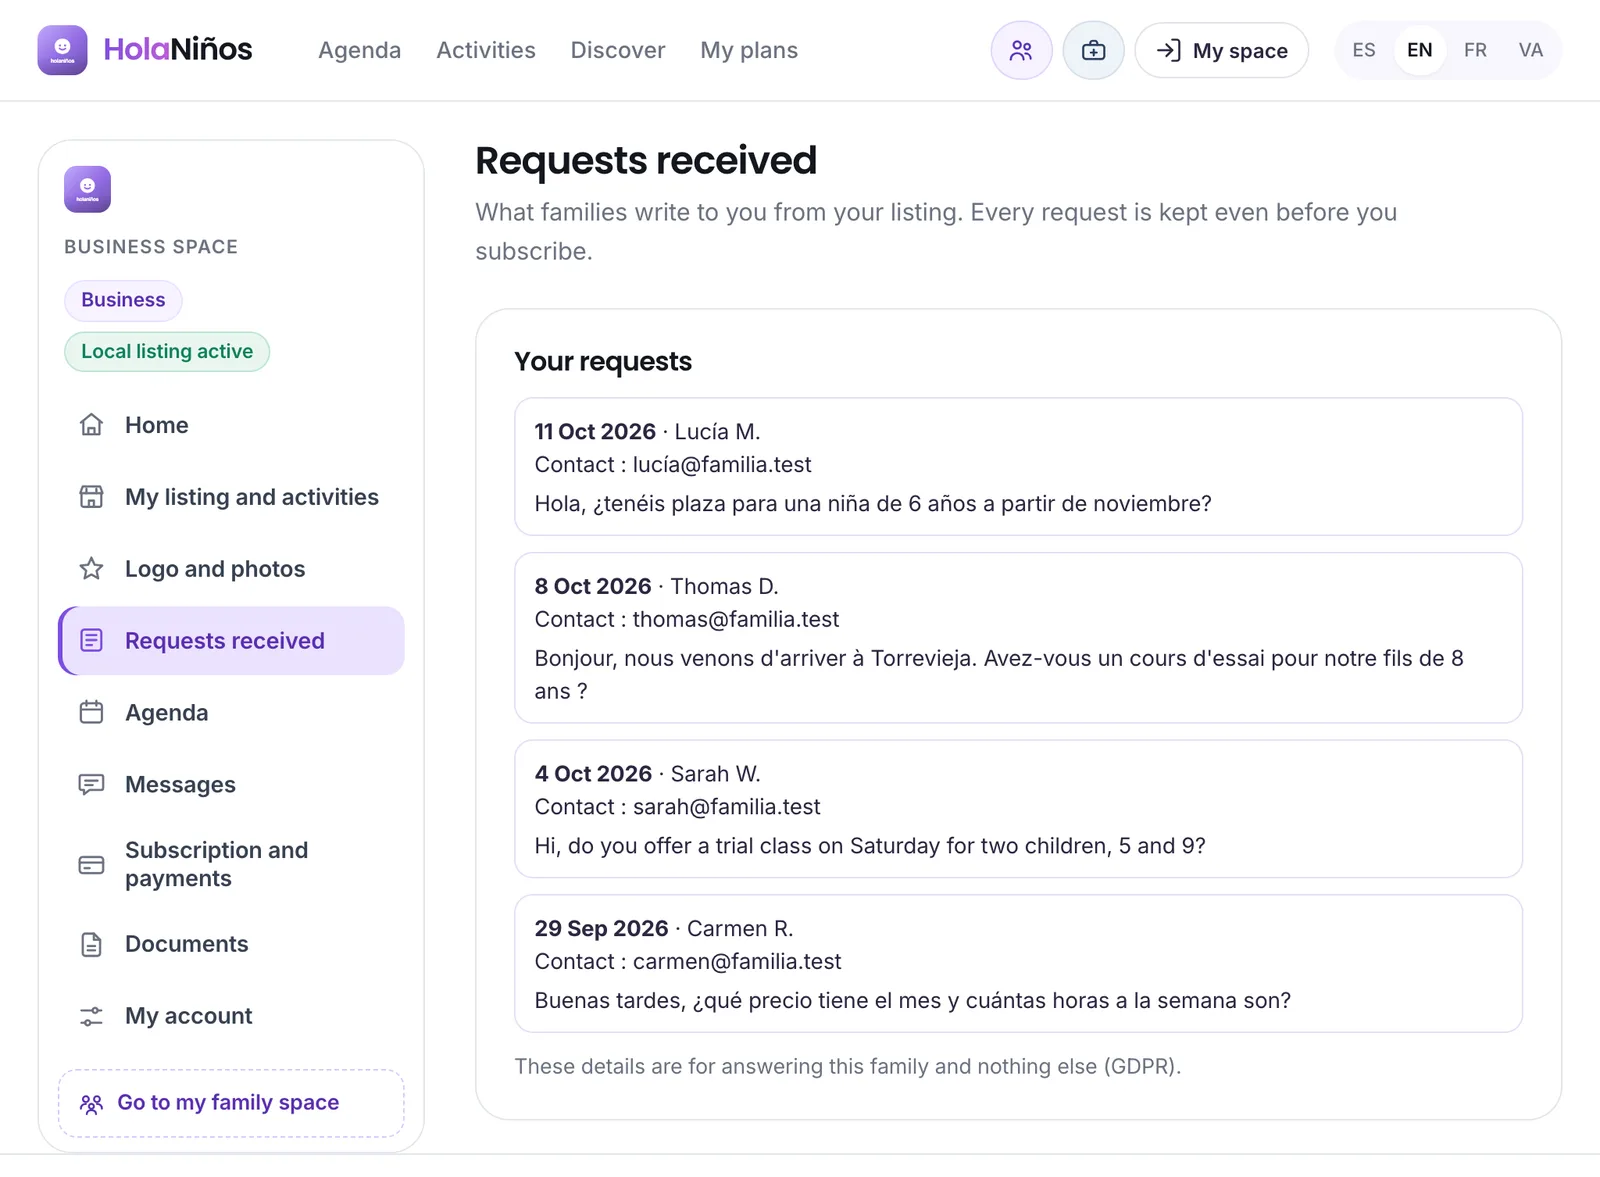Screen dimensions: 1600x1177
Task: Open Agenda in top navigation
Action: point(359,50)
